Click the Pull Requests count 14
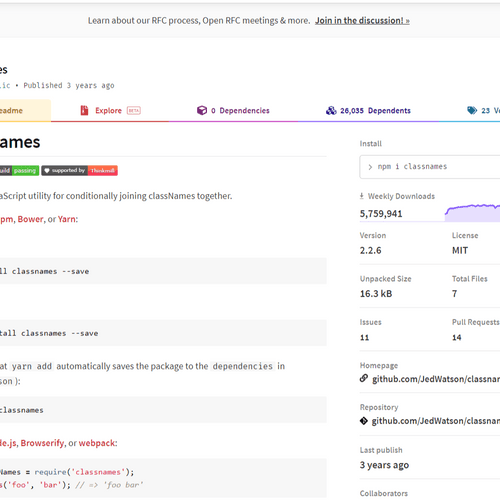This screenshot has height=500, width=500. (x=457, y=338)
